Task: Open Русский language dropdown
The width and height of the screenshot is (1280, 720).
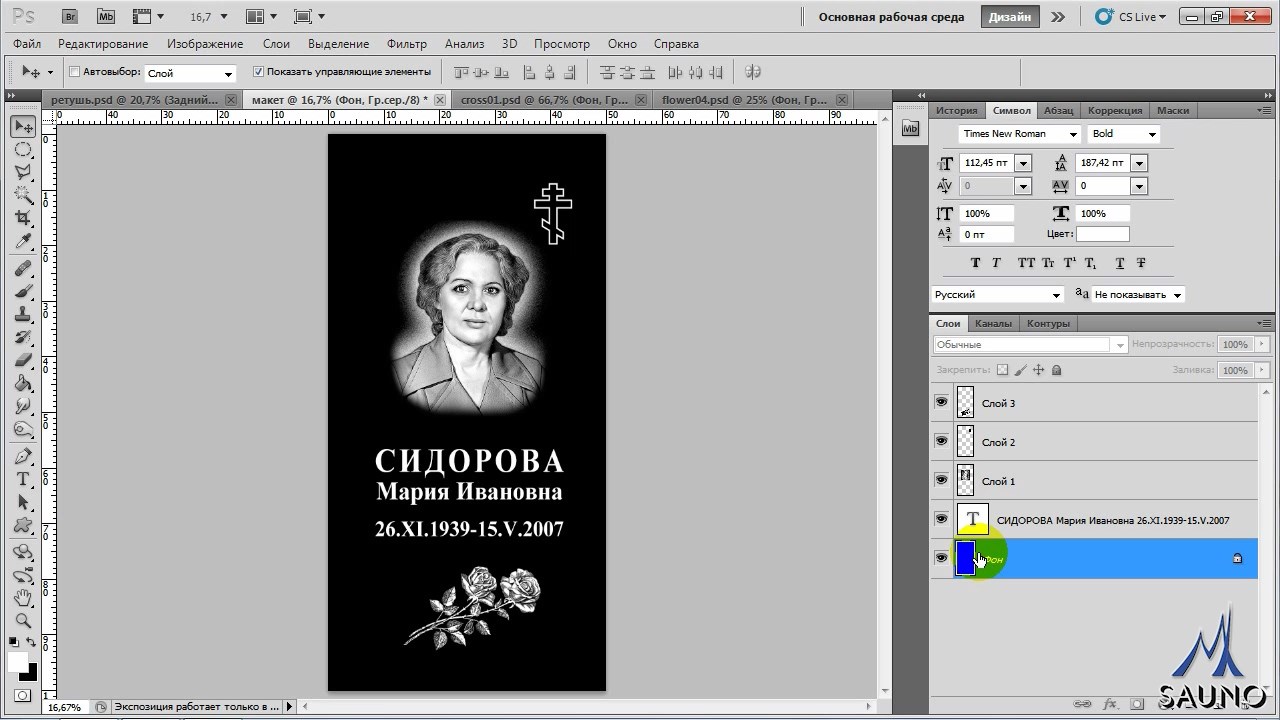Action: coord(1056,295)
